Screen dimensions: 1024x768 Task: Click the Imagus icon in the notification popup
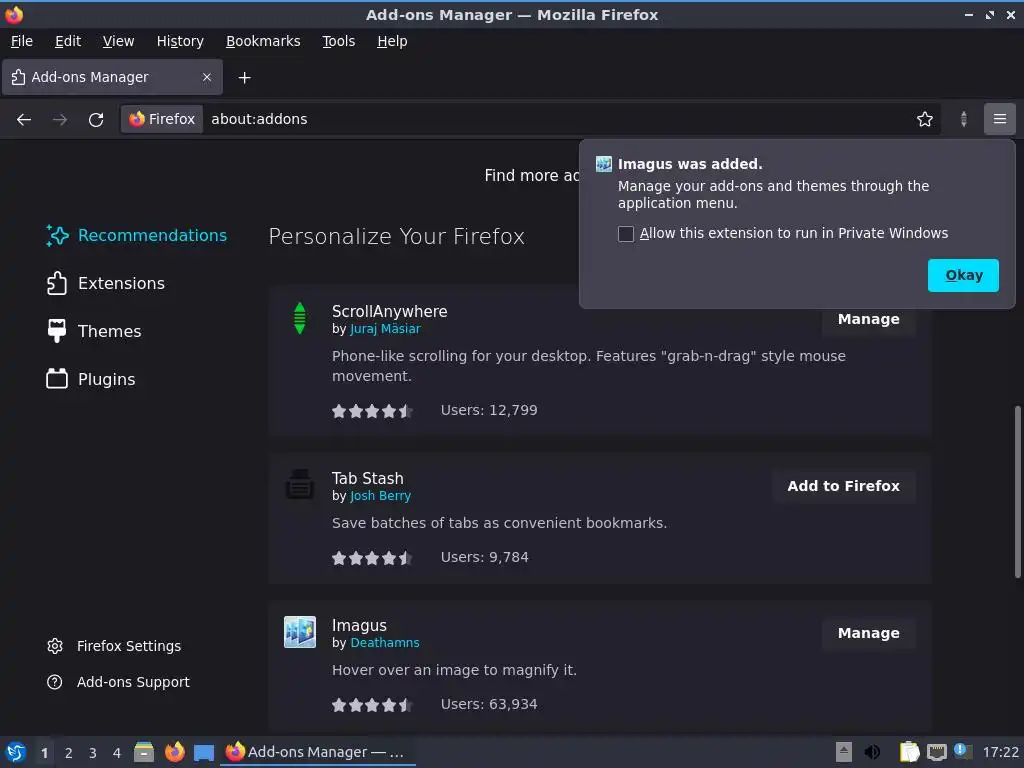pyautogui.click(x=603, y=164)
